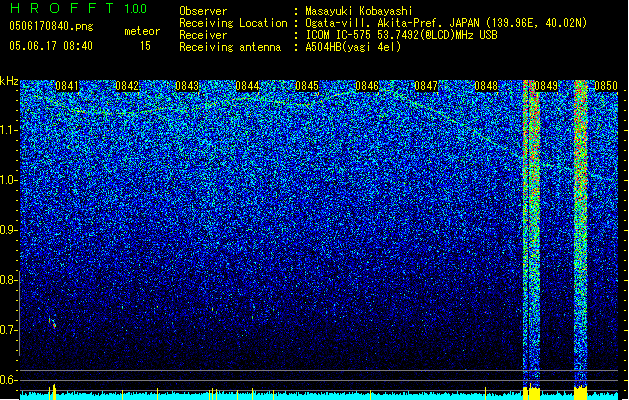Click the noise burst band before 0850

point(581,233)
